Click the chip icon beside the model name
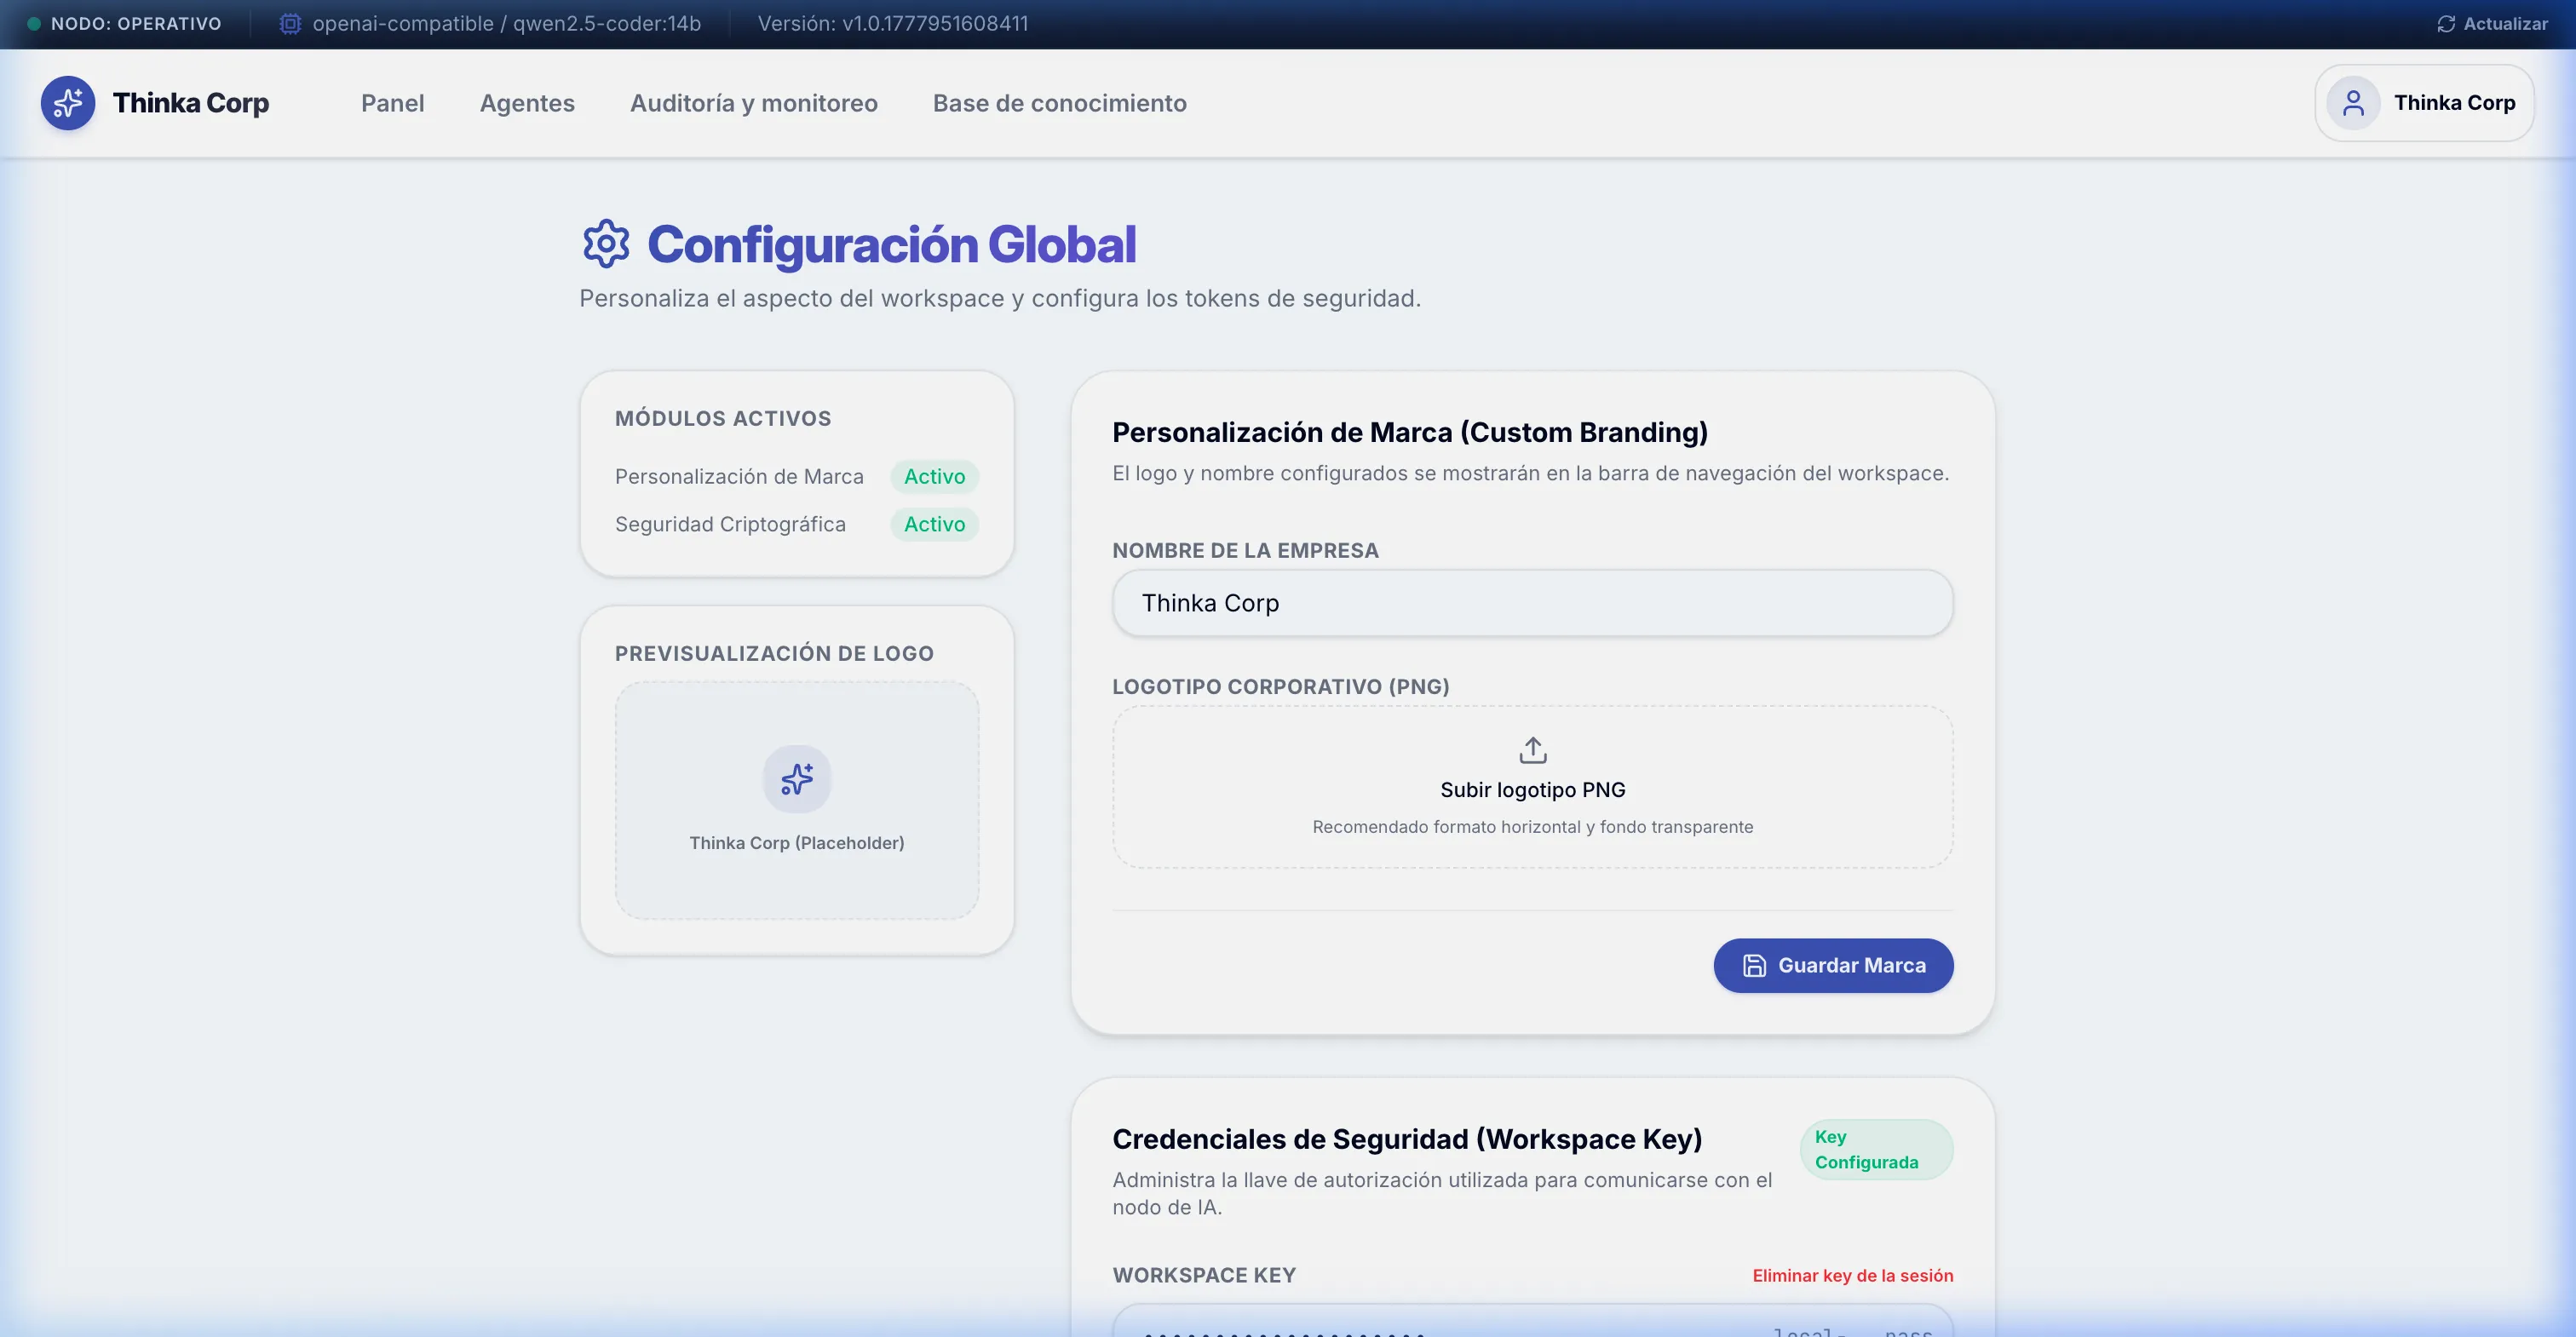The width and height of the screenshot is (2576, 1337). tap(290, 24)
